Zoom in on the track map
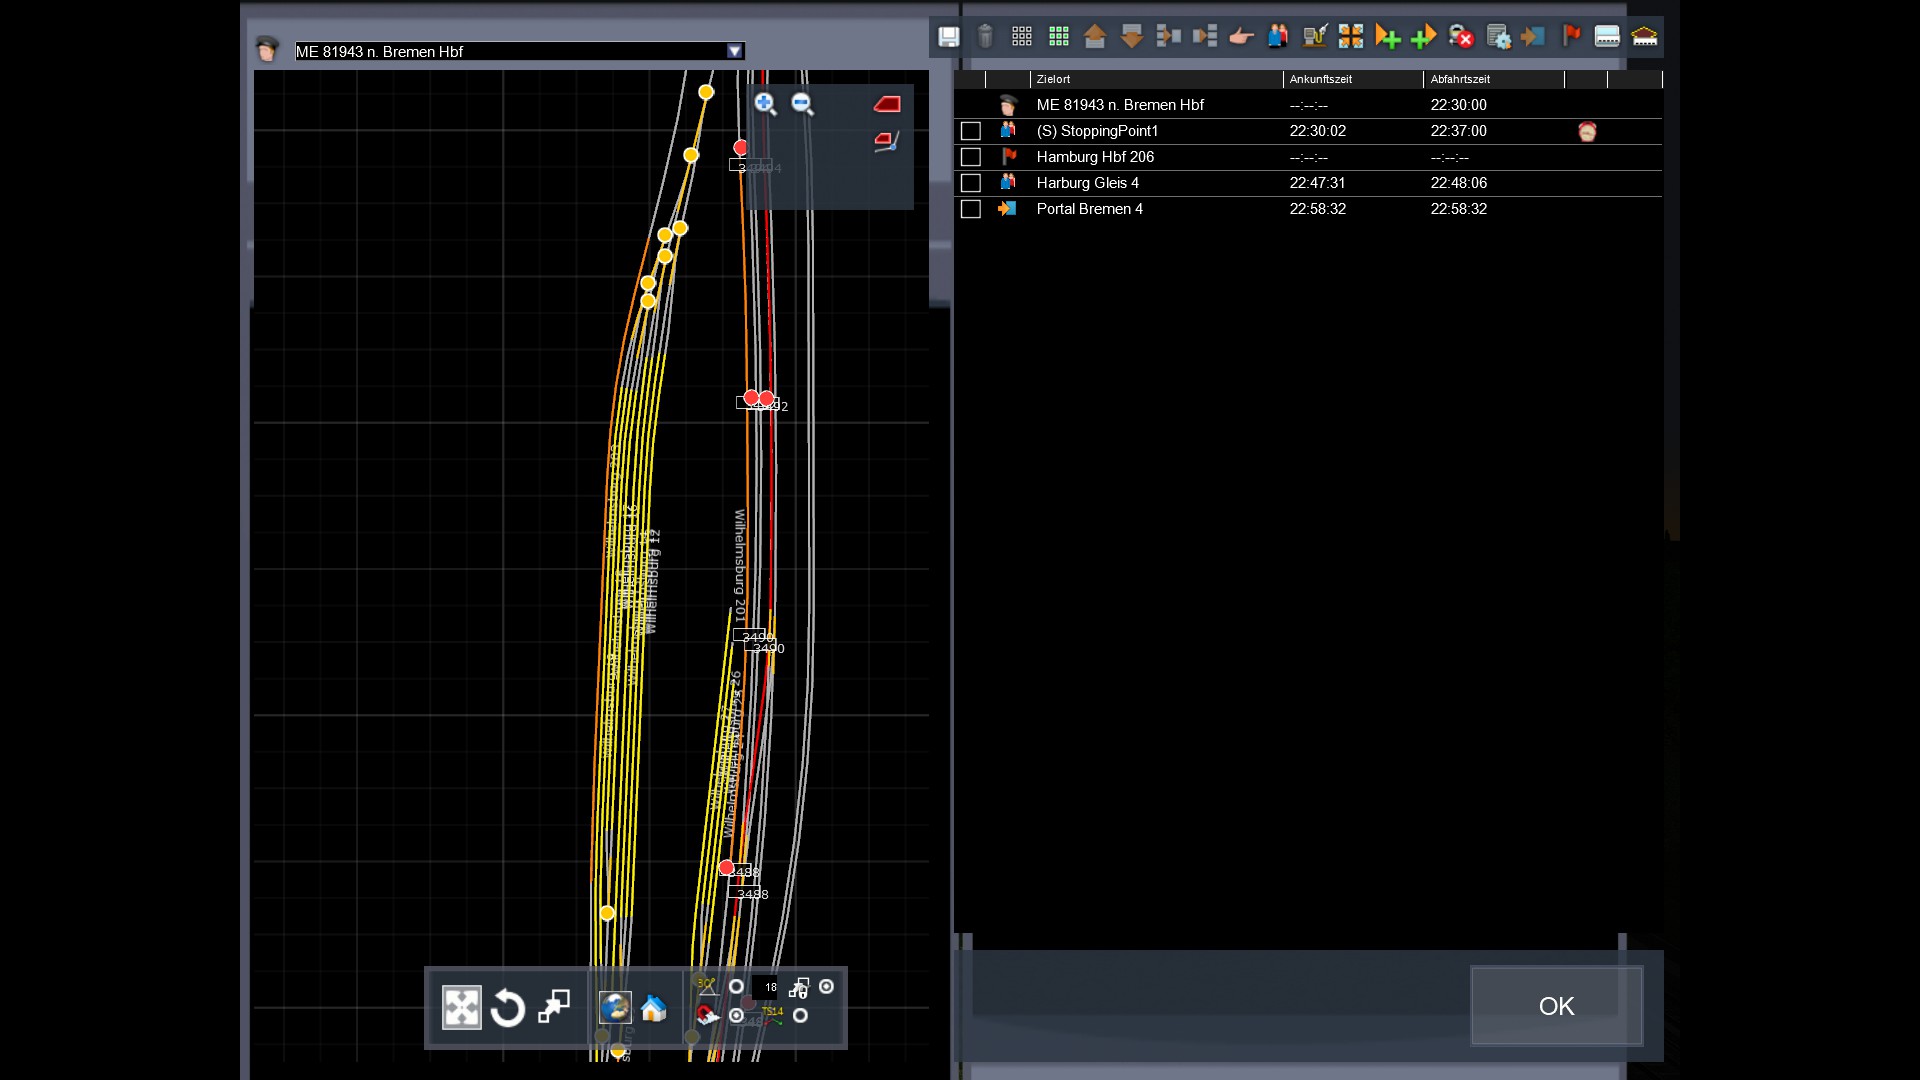The width and height of the screenshot is (1920, 1080). click(x=765, y=104)
